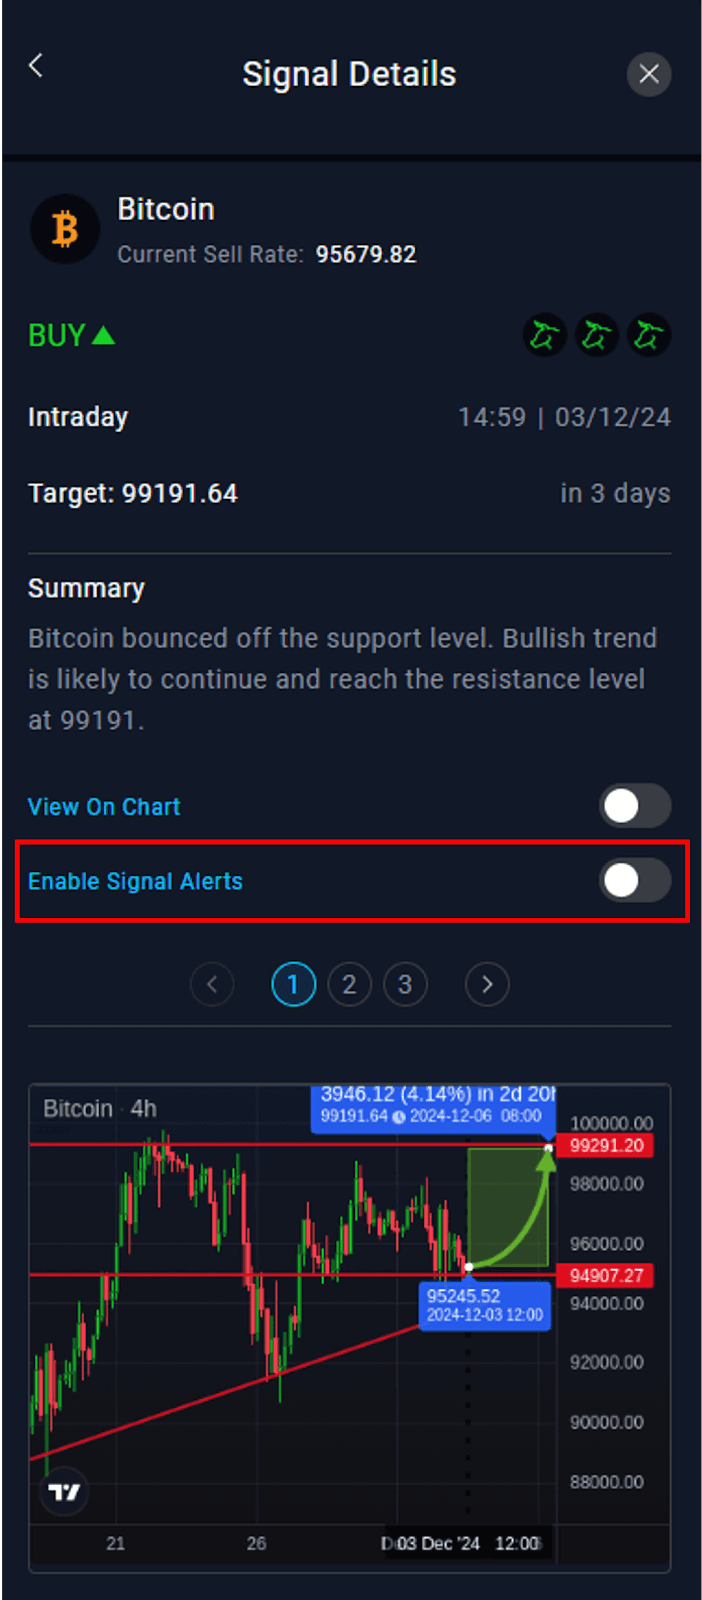Close the Signal Details panel

tap(649, 74)
